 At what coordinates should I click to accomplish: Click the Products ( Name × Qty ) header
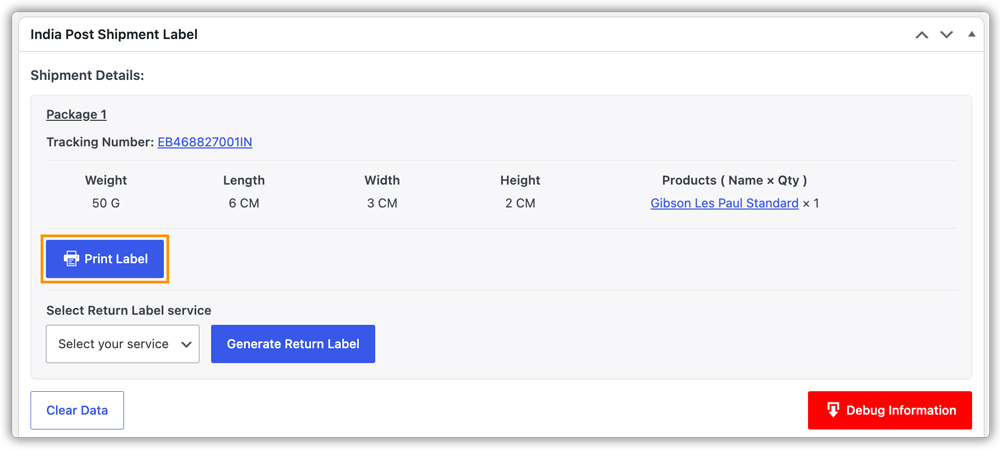tap(735, 181)
